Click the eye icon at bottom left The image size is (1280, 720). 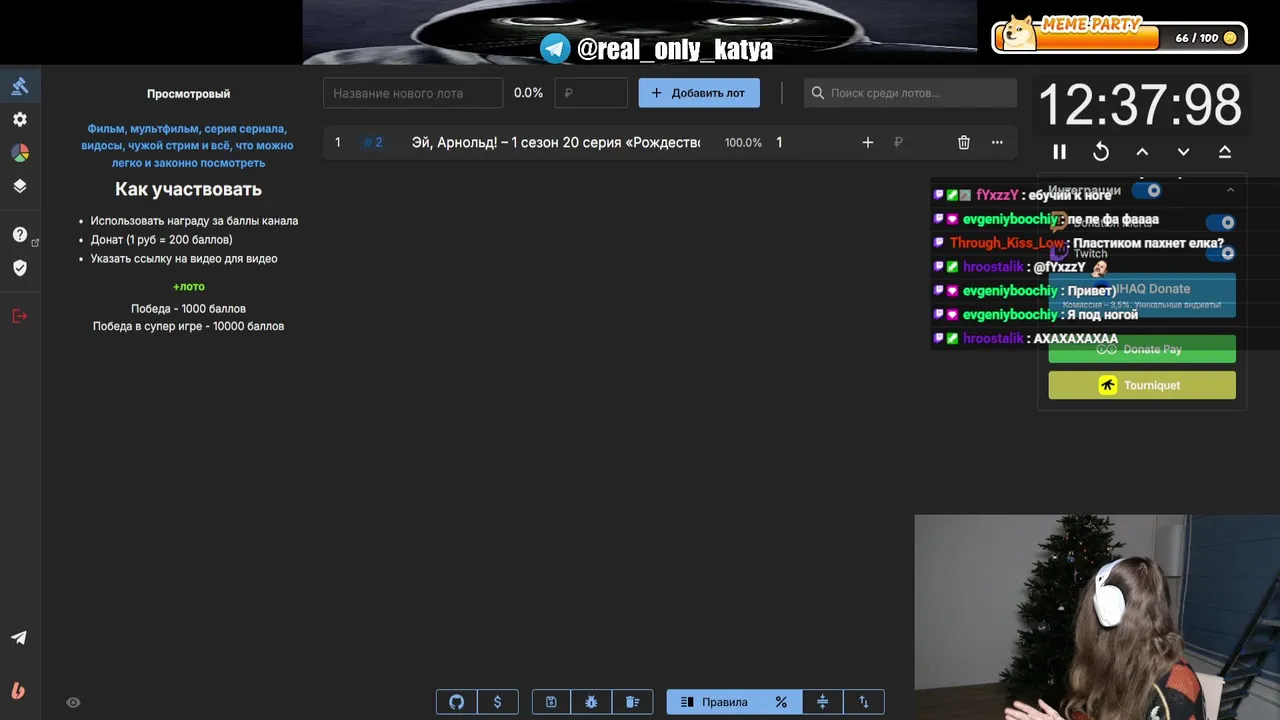coord(73,703)
